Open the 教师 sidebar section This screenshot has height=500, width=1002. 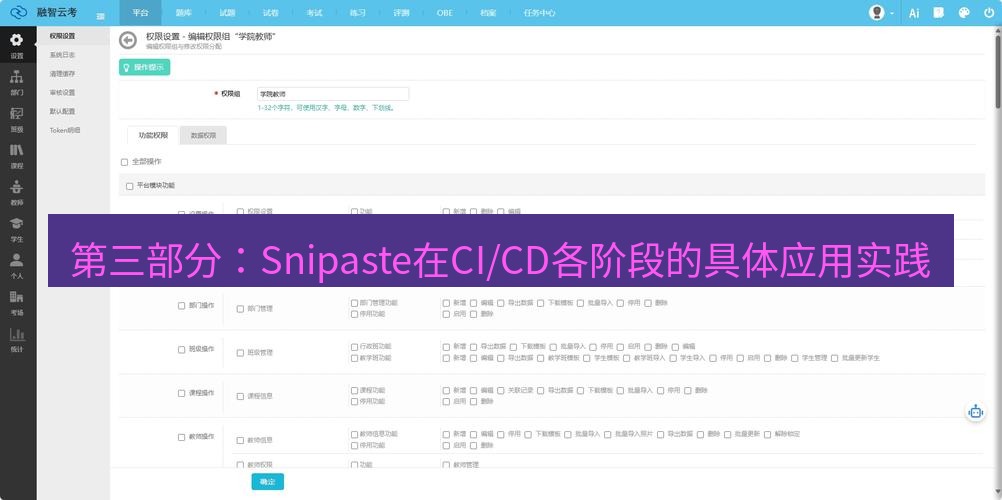click(17, 192)
